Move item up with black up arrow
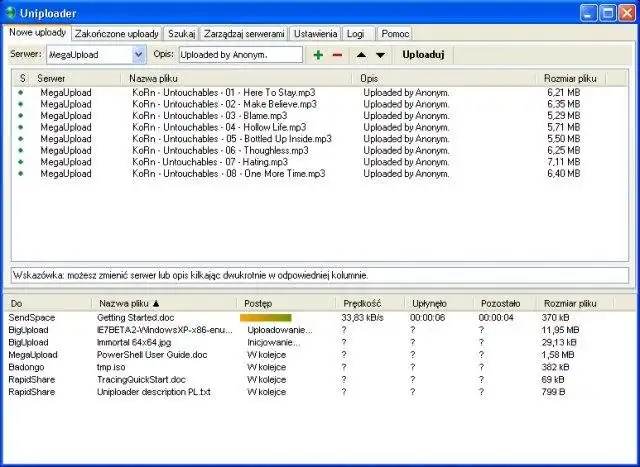The image size is (640, 467). click(x=361, y=55)
